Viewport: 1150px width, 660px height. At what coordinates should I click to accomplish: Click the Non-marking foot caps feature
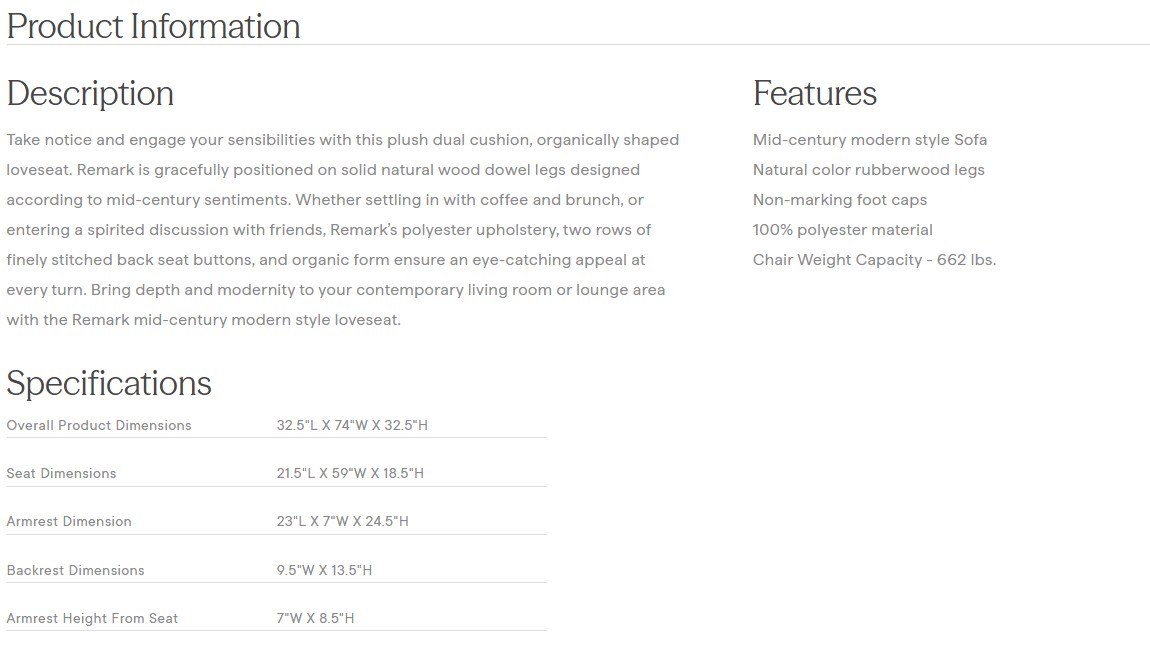(x=839, y=200)
